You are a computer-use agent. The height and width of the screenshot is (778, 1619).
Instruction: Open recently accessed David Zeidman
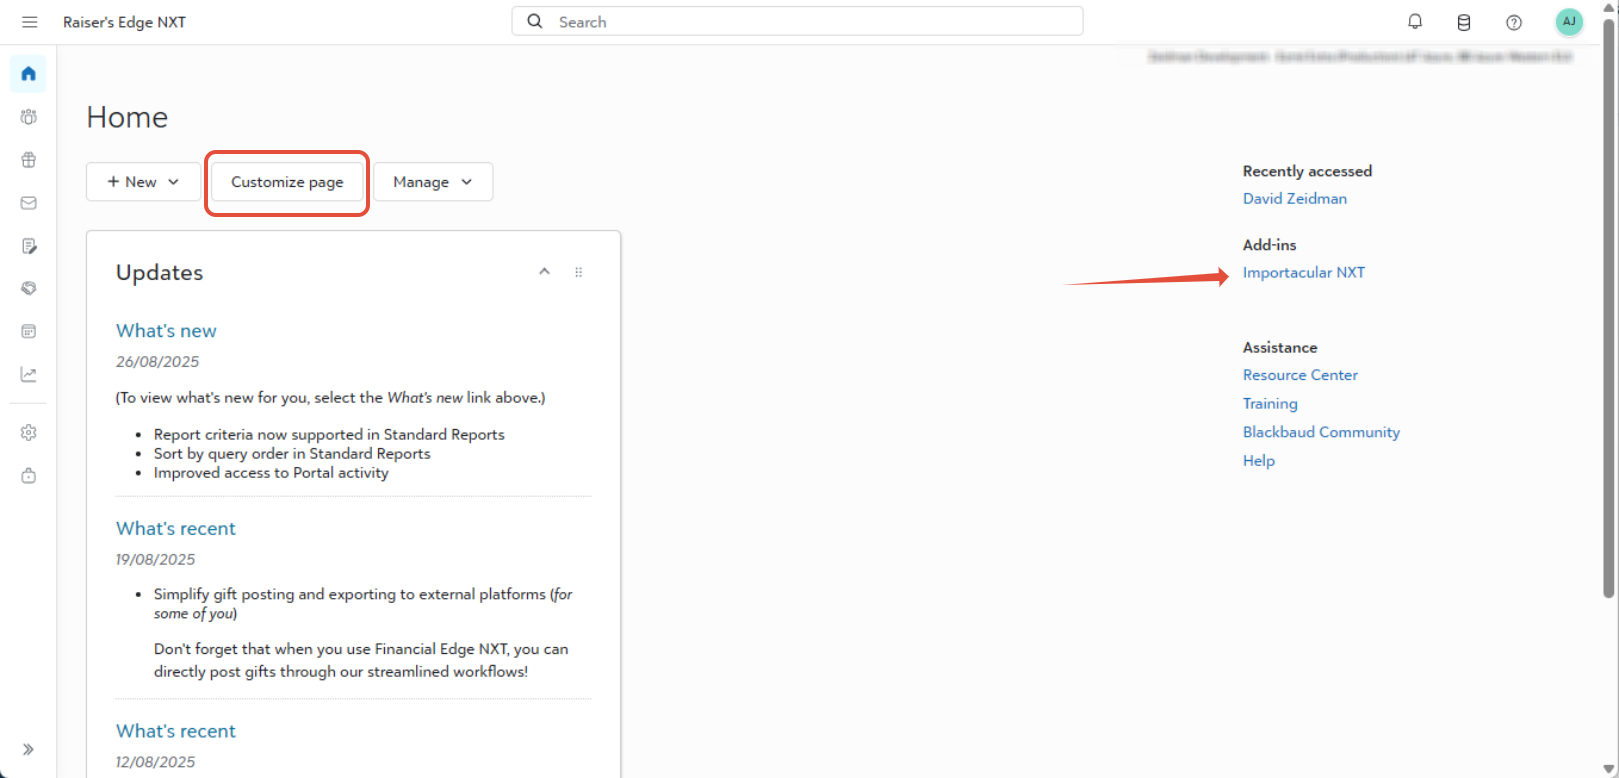click(1295, 199)
